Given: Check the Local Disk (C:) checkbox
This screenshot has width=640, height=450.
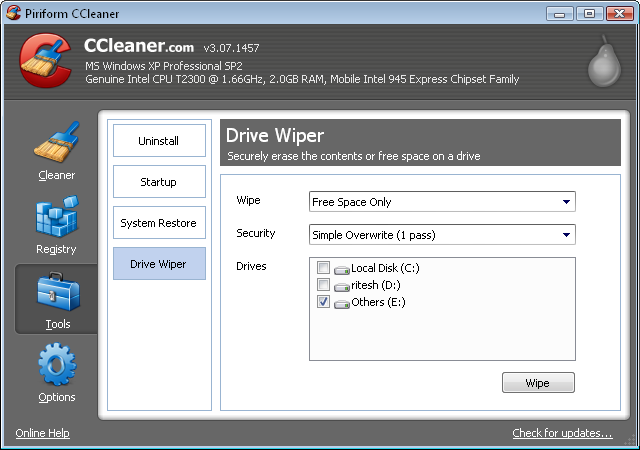Looking at the screenshot, I should [323, 267].
